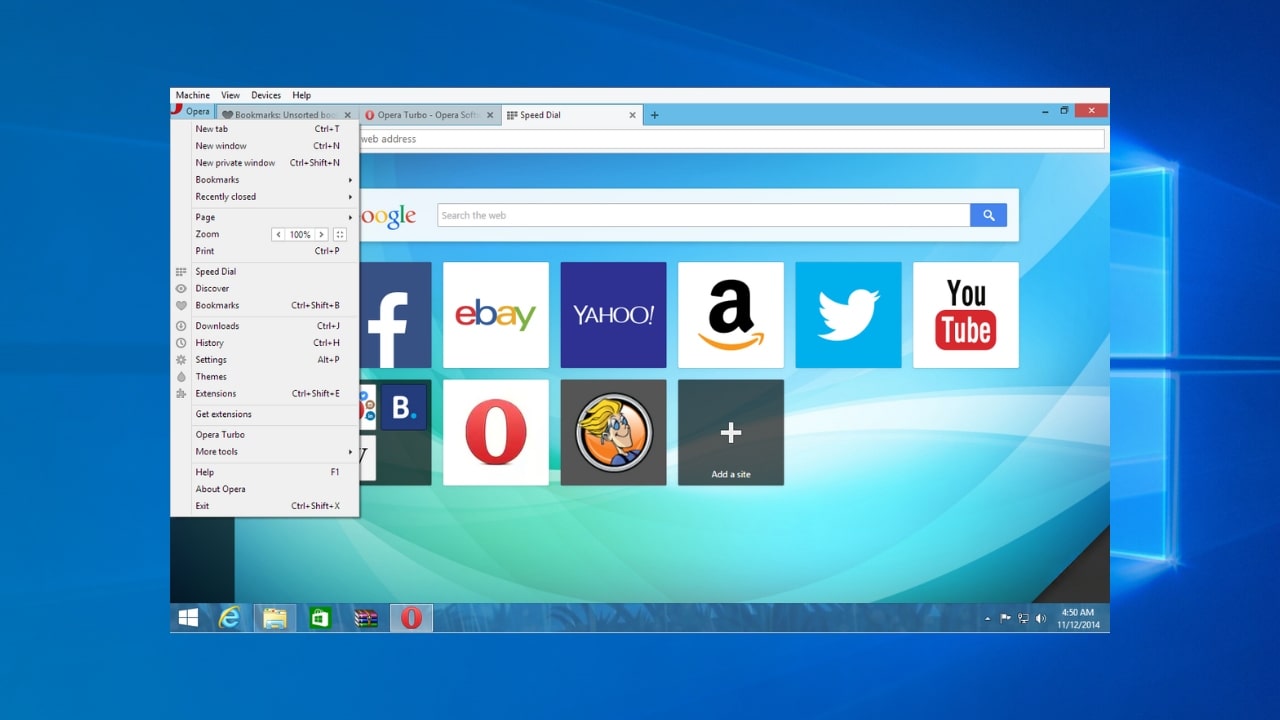The width and height of the screenshot is (1280, 720).
Task: Switch to the Opera Turbo tab
Action: point(428,115)
